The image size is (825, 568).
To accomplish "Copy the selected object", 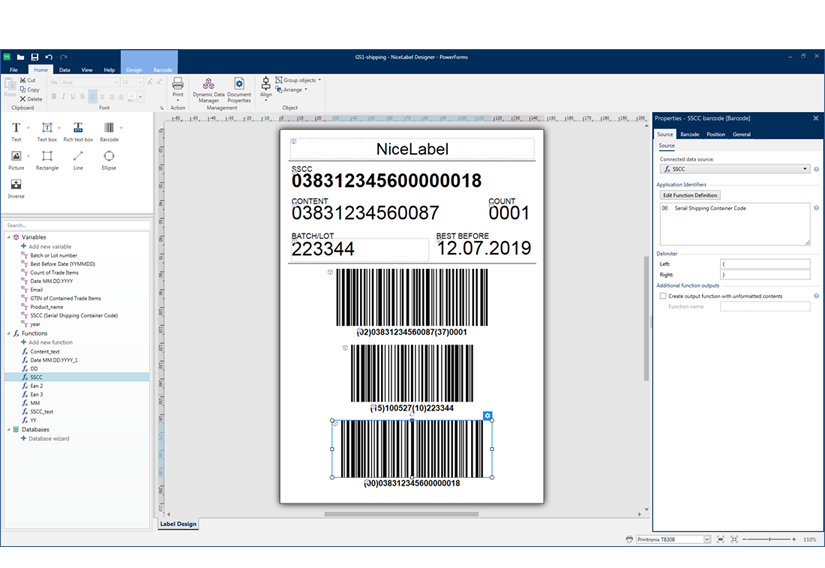I will click(29, 89).
